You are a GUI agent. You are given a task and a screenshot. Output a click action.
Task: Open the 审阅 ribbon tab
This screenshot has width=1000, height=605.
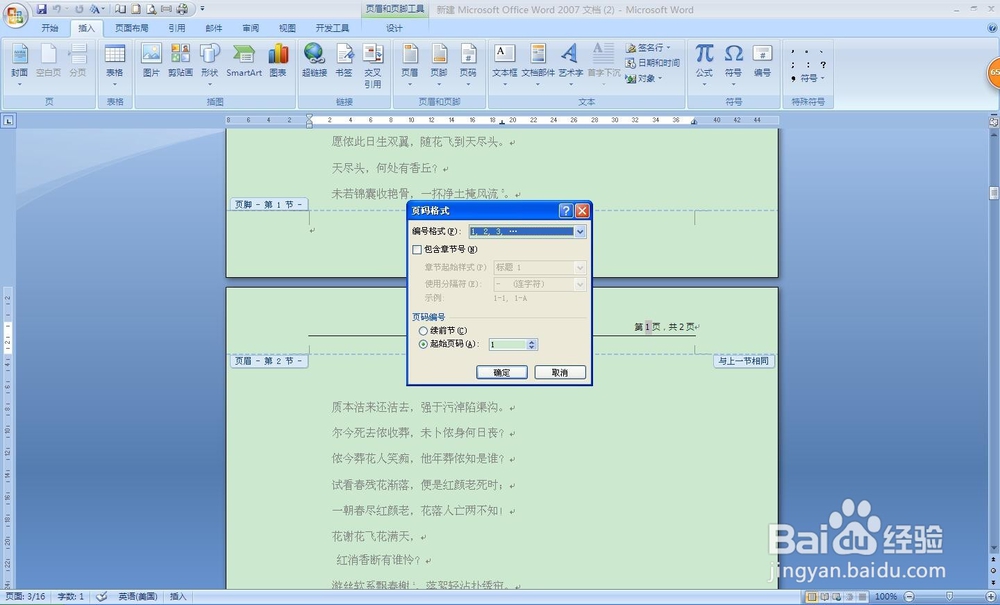(249, 28)
